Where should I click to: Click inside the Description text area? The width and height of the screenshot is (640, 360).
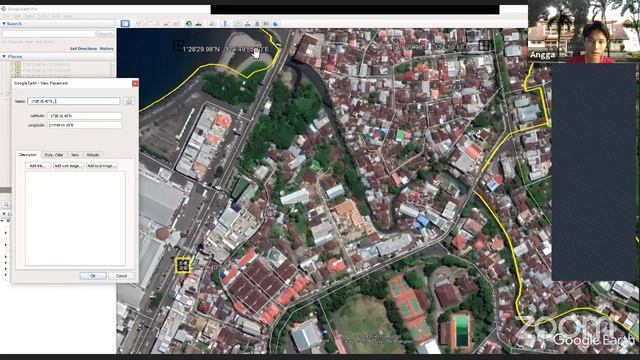tap(75, 218)
